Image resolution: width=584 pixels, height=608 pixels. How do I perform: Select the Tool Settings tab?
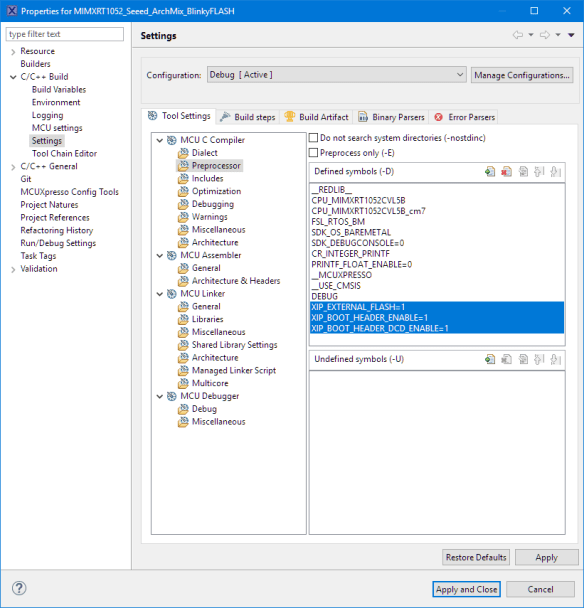[179, 116]
